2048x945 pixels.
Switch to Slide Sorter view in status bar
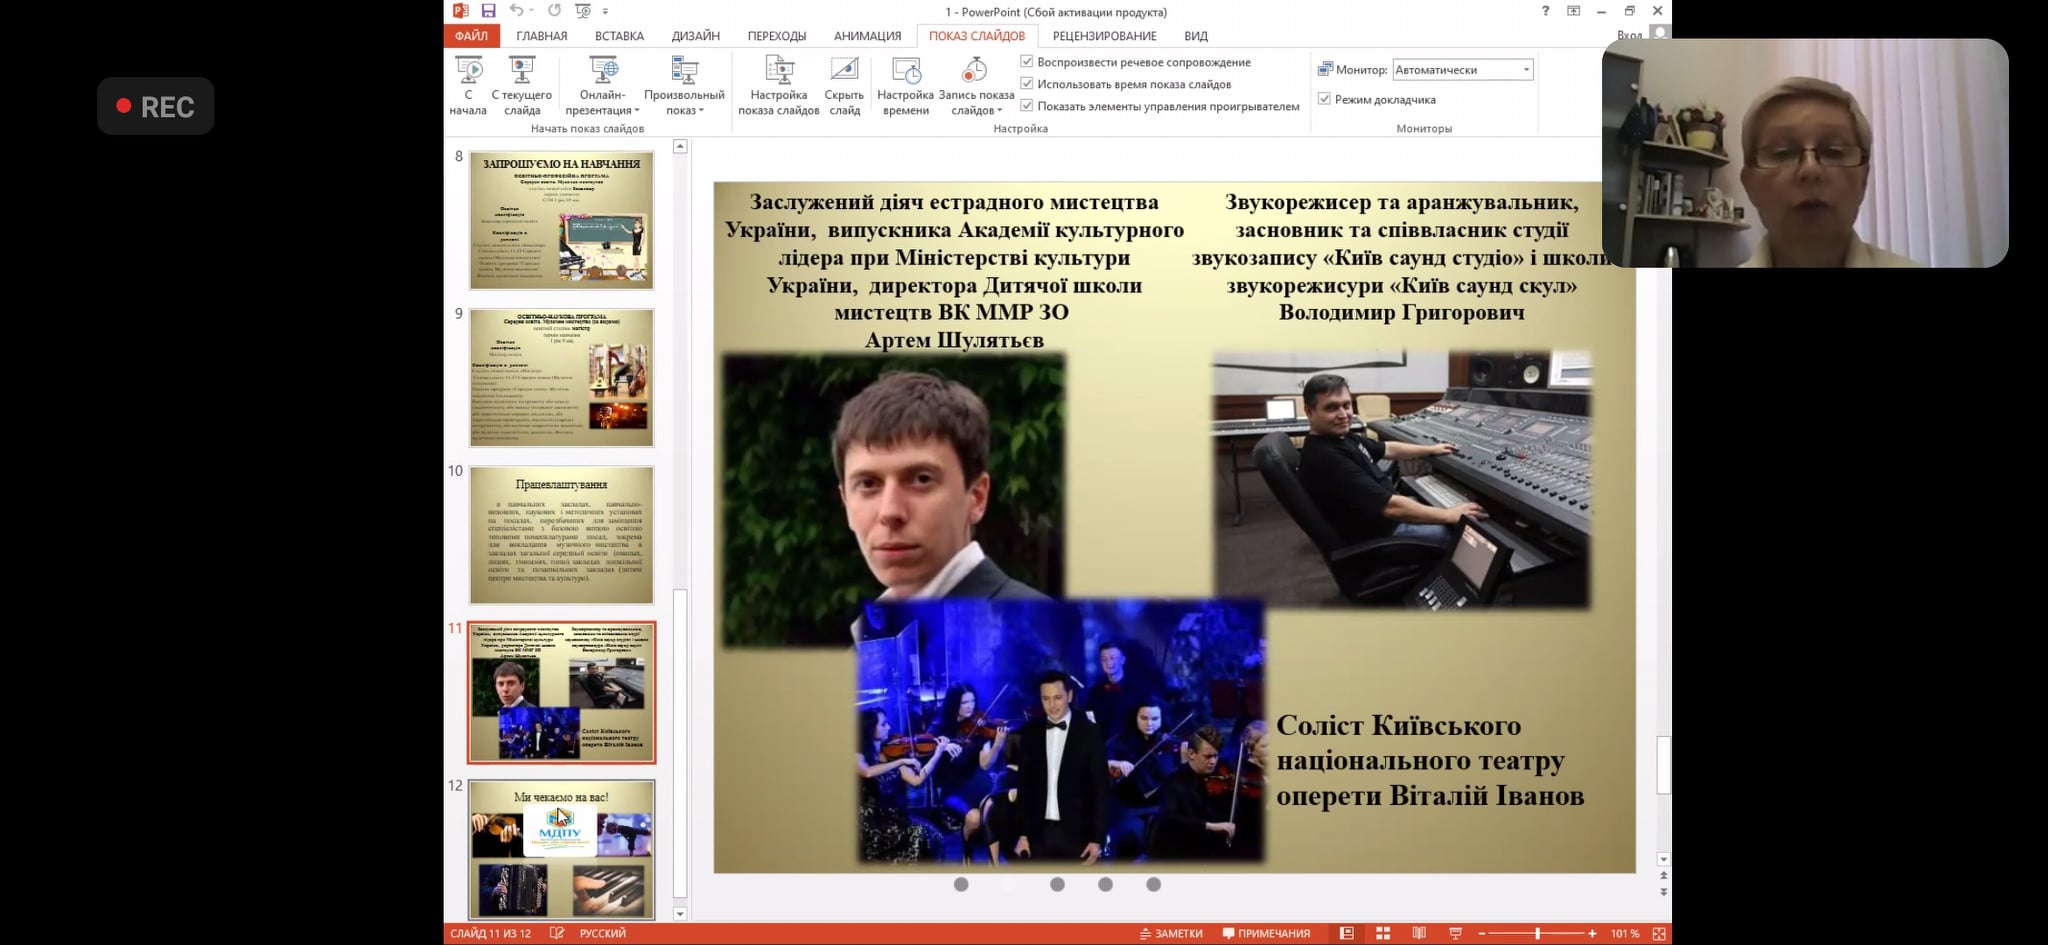(x=1383, y=933)
